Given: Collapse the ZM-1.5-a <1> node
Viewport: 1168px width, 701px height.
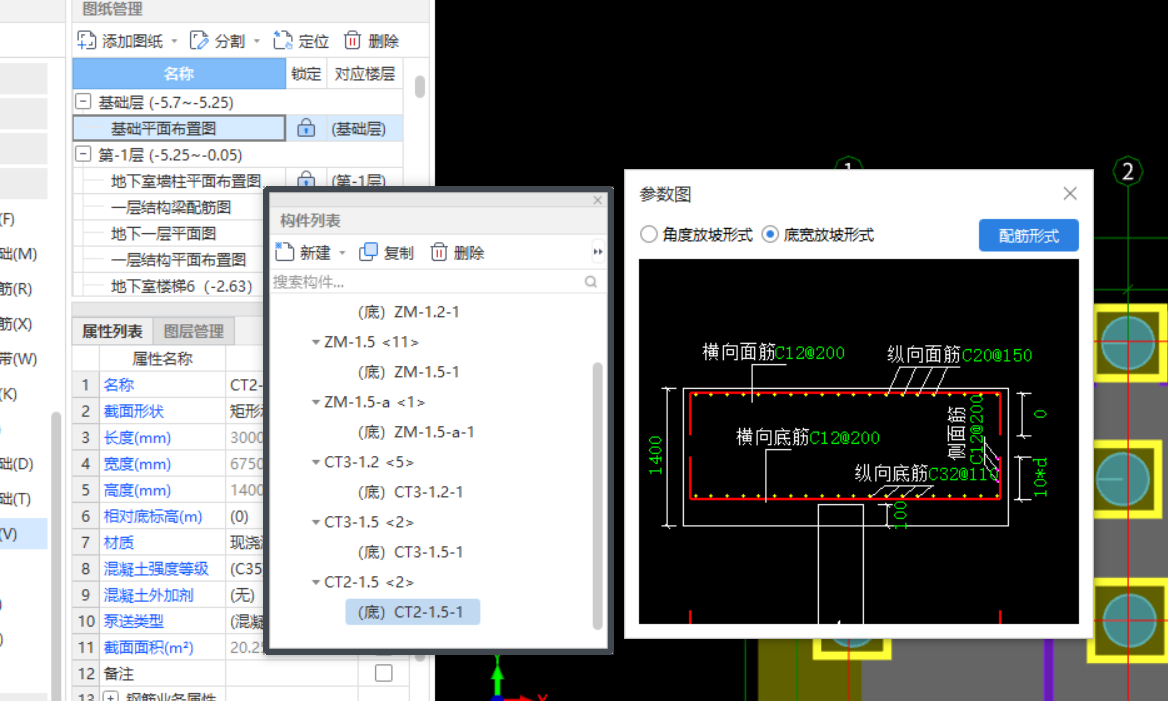Looking at the screenshot, I should [316, 402].
